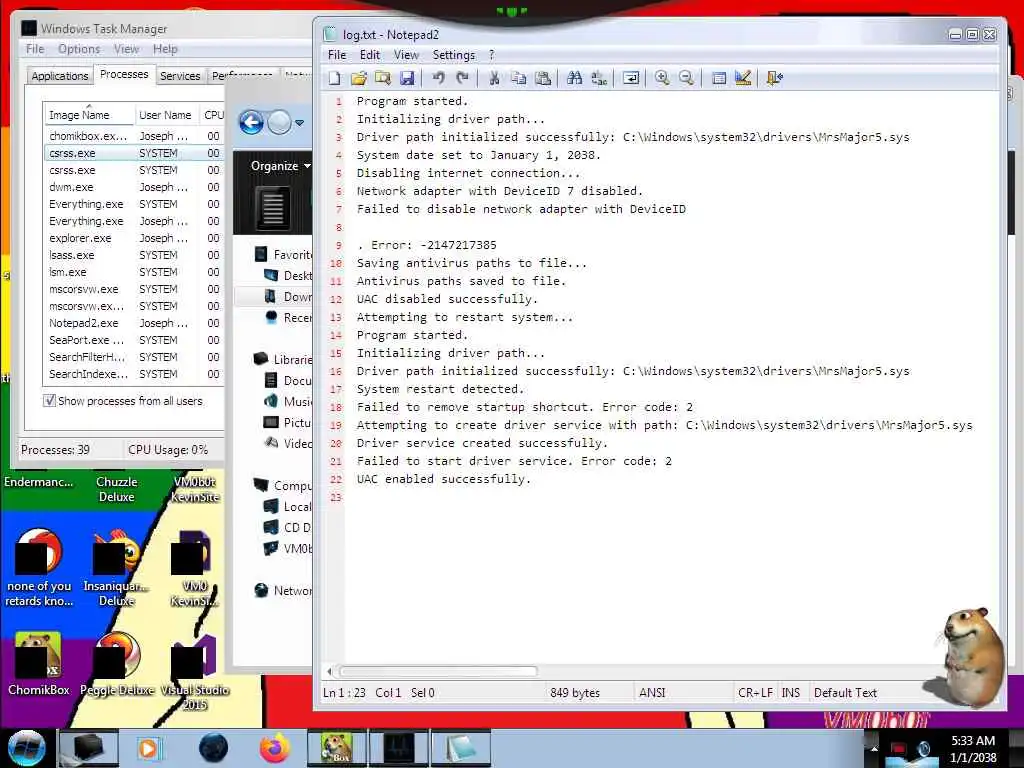Image resolution: width=1024 pixels, height=768 pixels.
Task: Sort processes by the Image Name column
Action: (88, 114)
